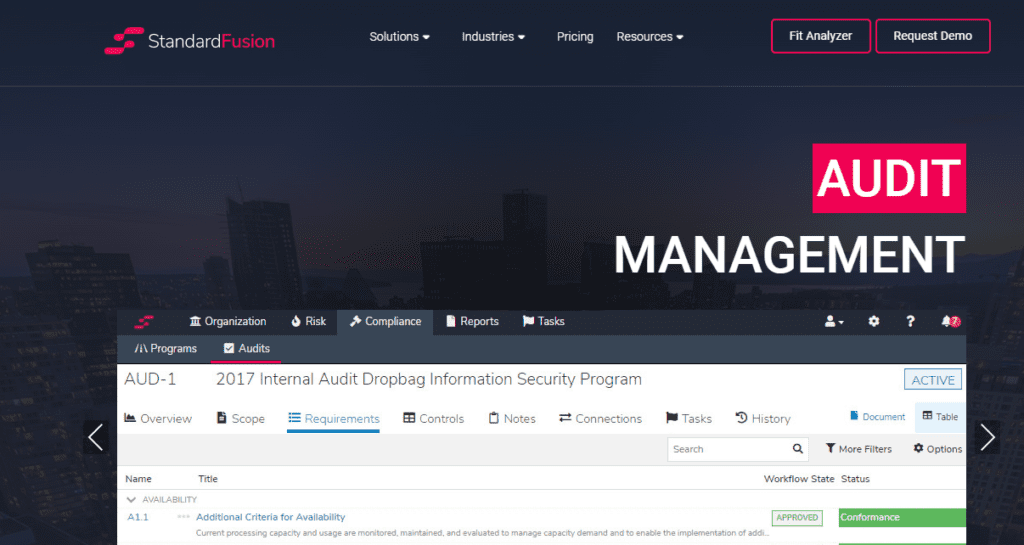Open the Risk menu

click(x=308, y=321)
